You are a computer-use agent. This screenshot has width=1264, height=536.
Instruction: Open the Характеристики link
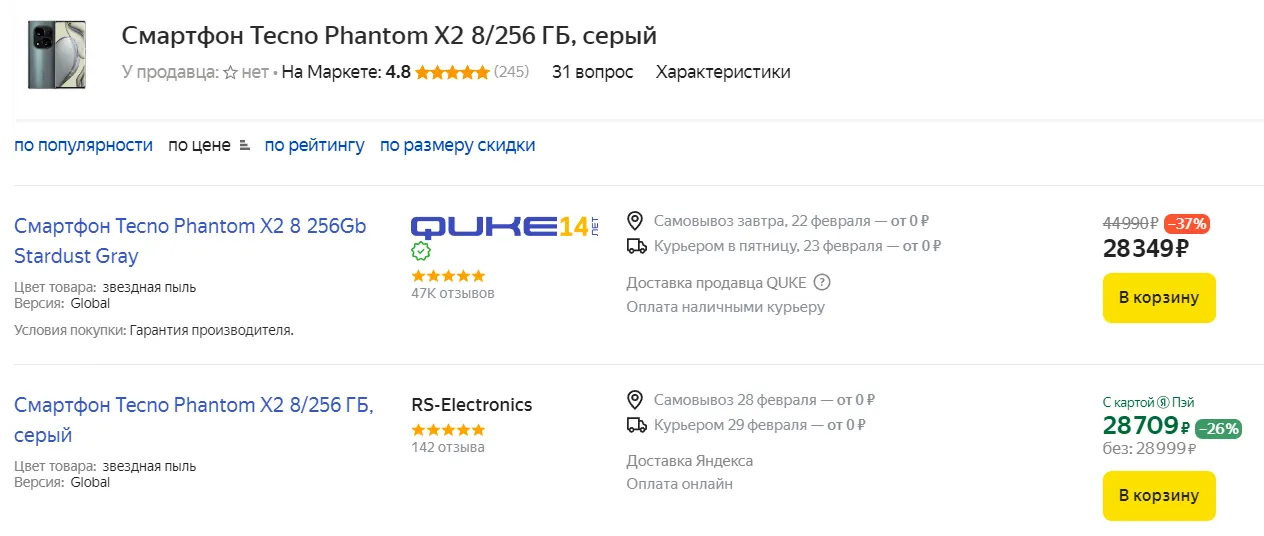[723, 72]
